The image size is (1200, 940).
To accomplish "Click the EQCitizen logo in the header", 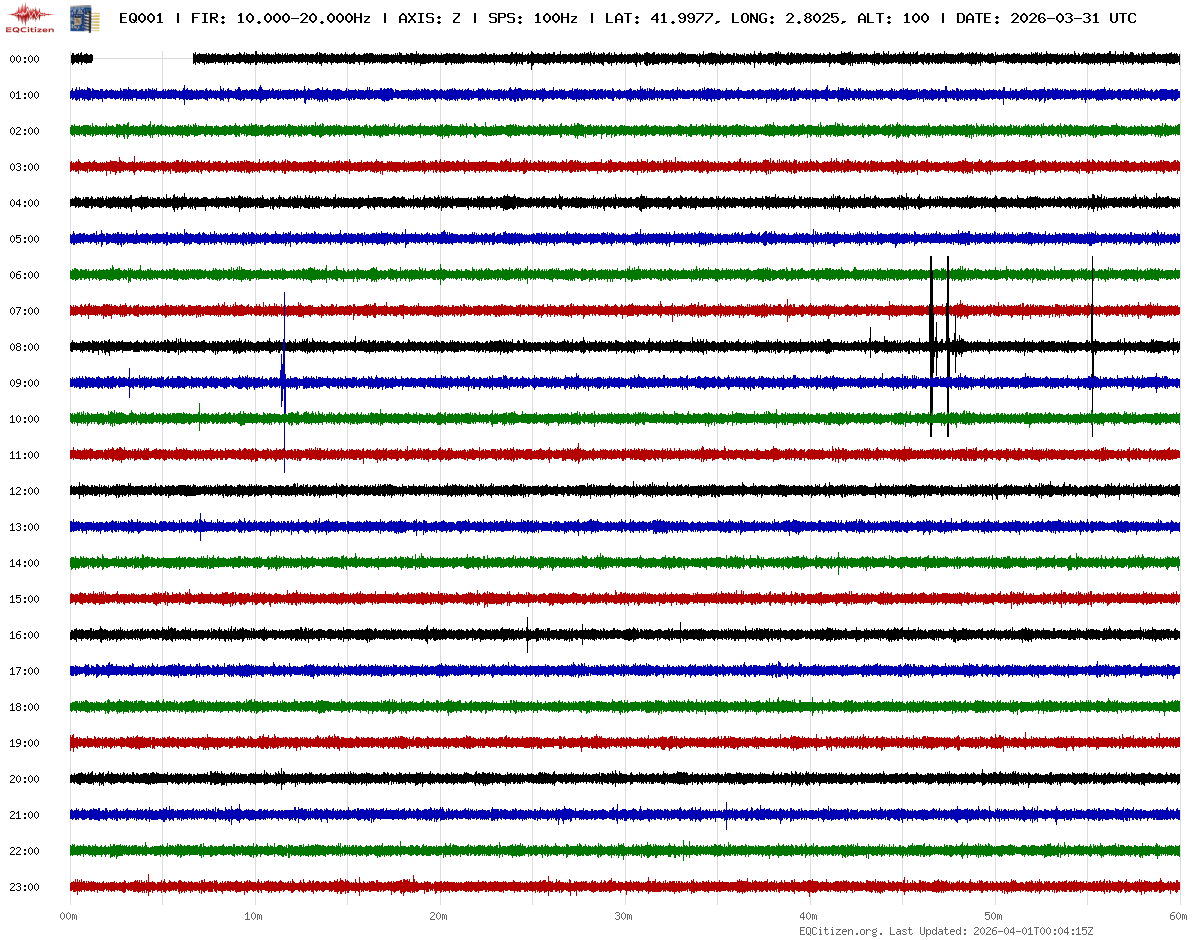I will tap(29, 17).
